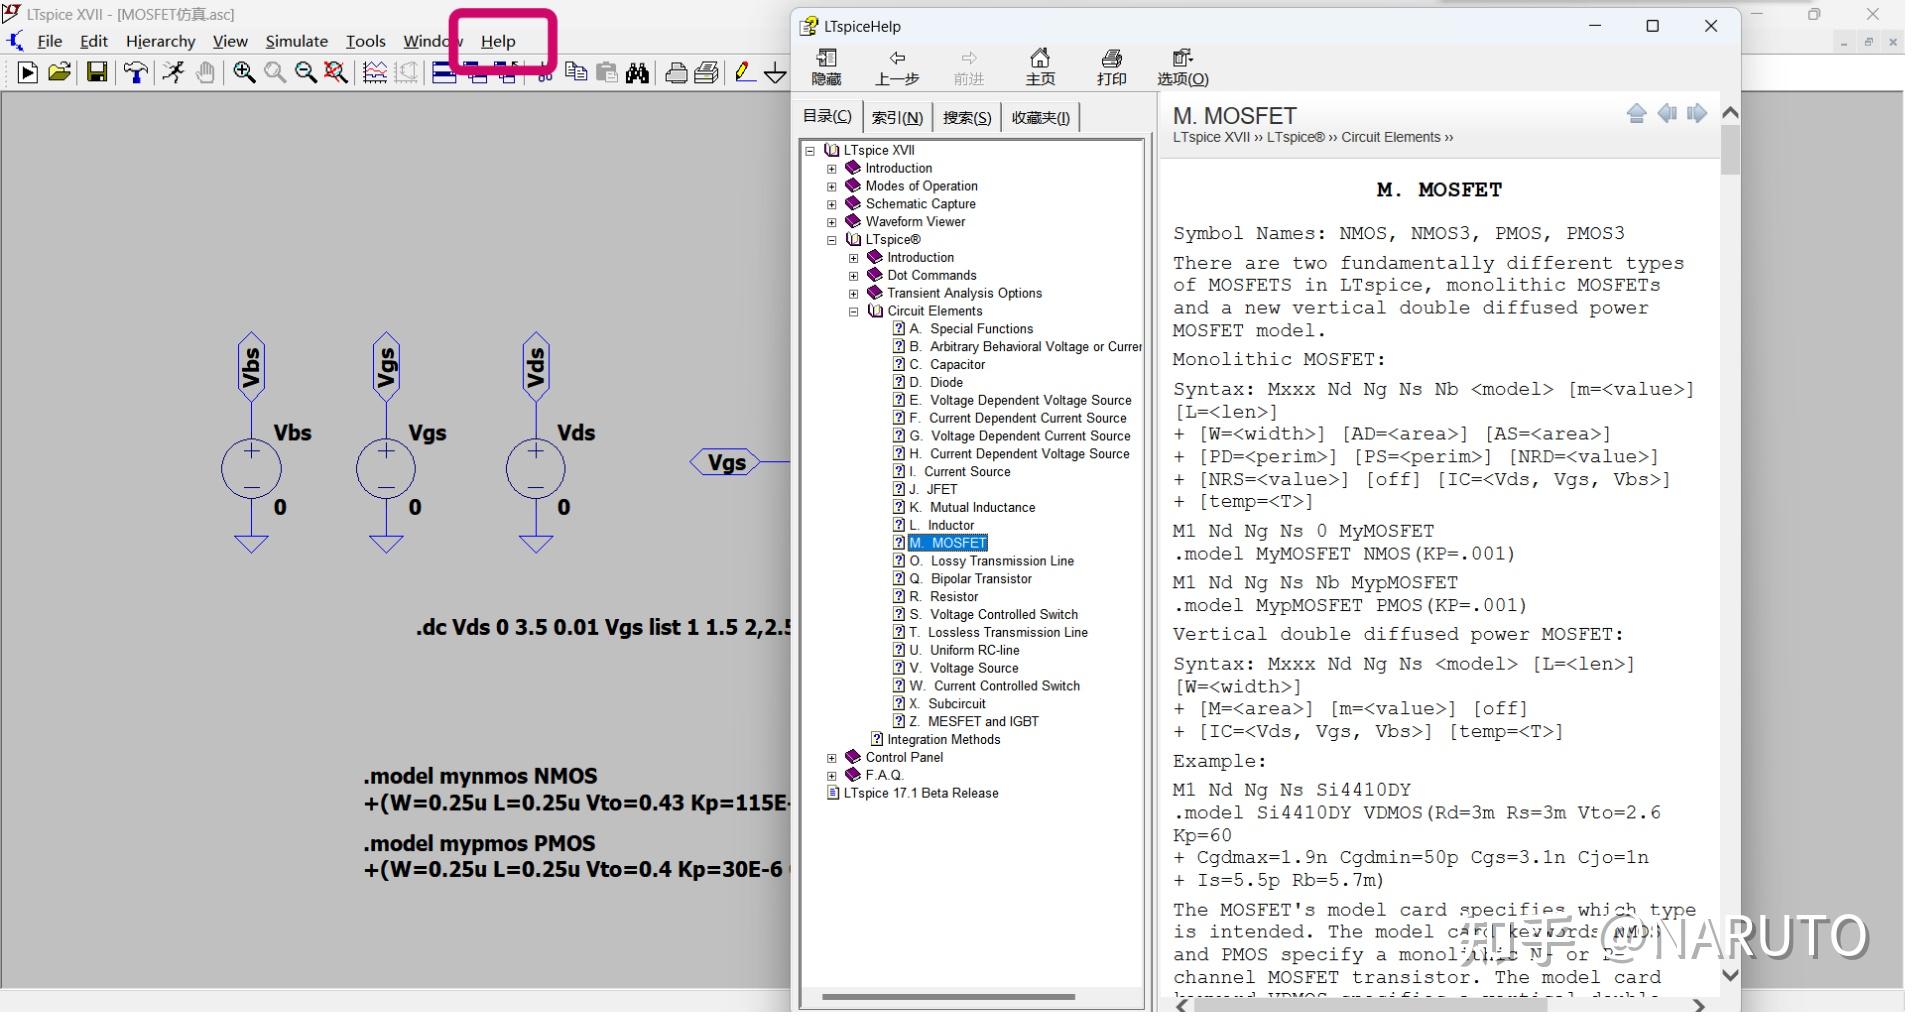Open Control Panel via the hammer icon
The image size is (1920, 1017).
(x=135, y=72)
